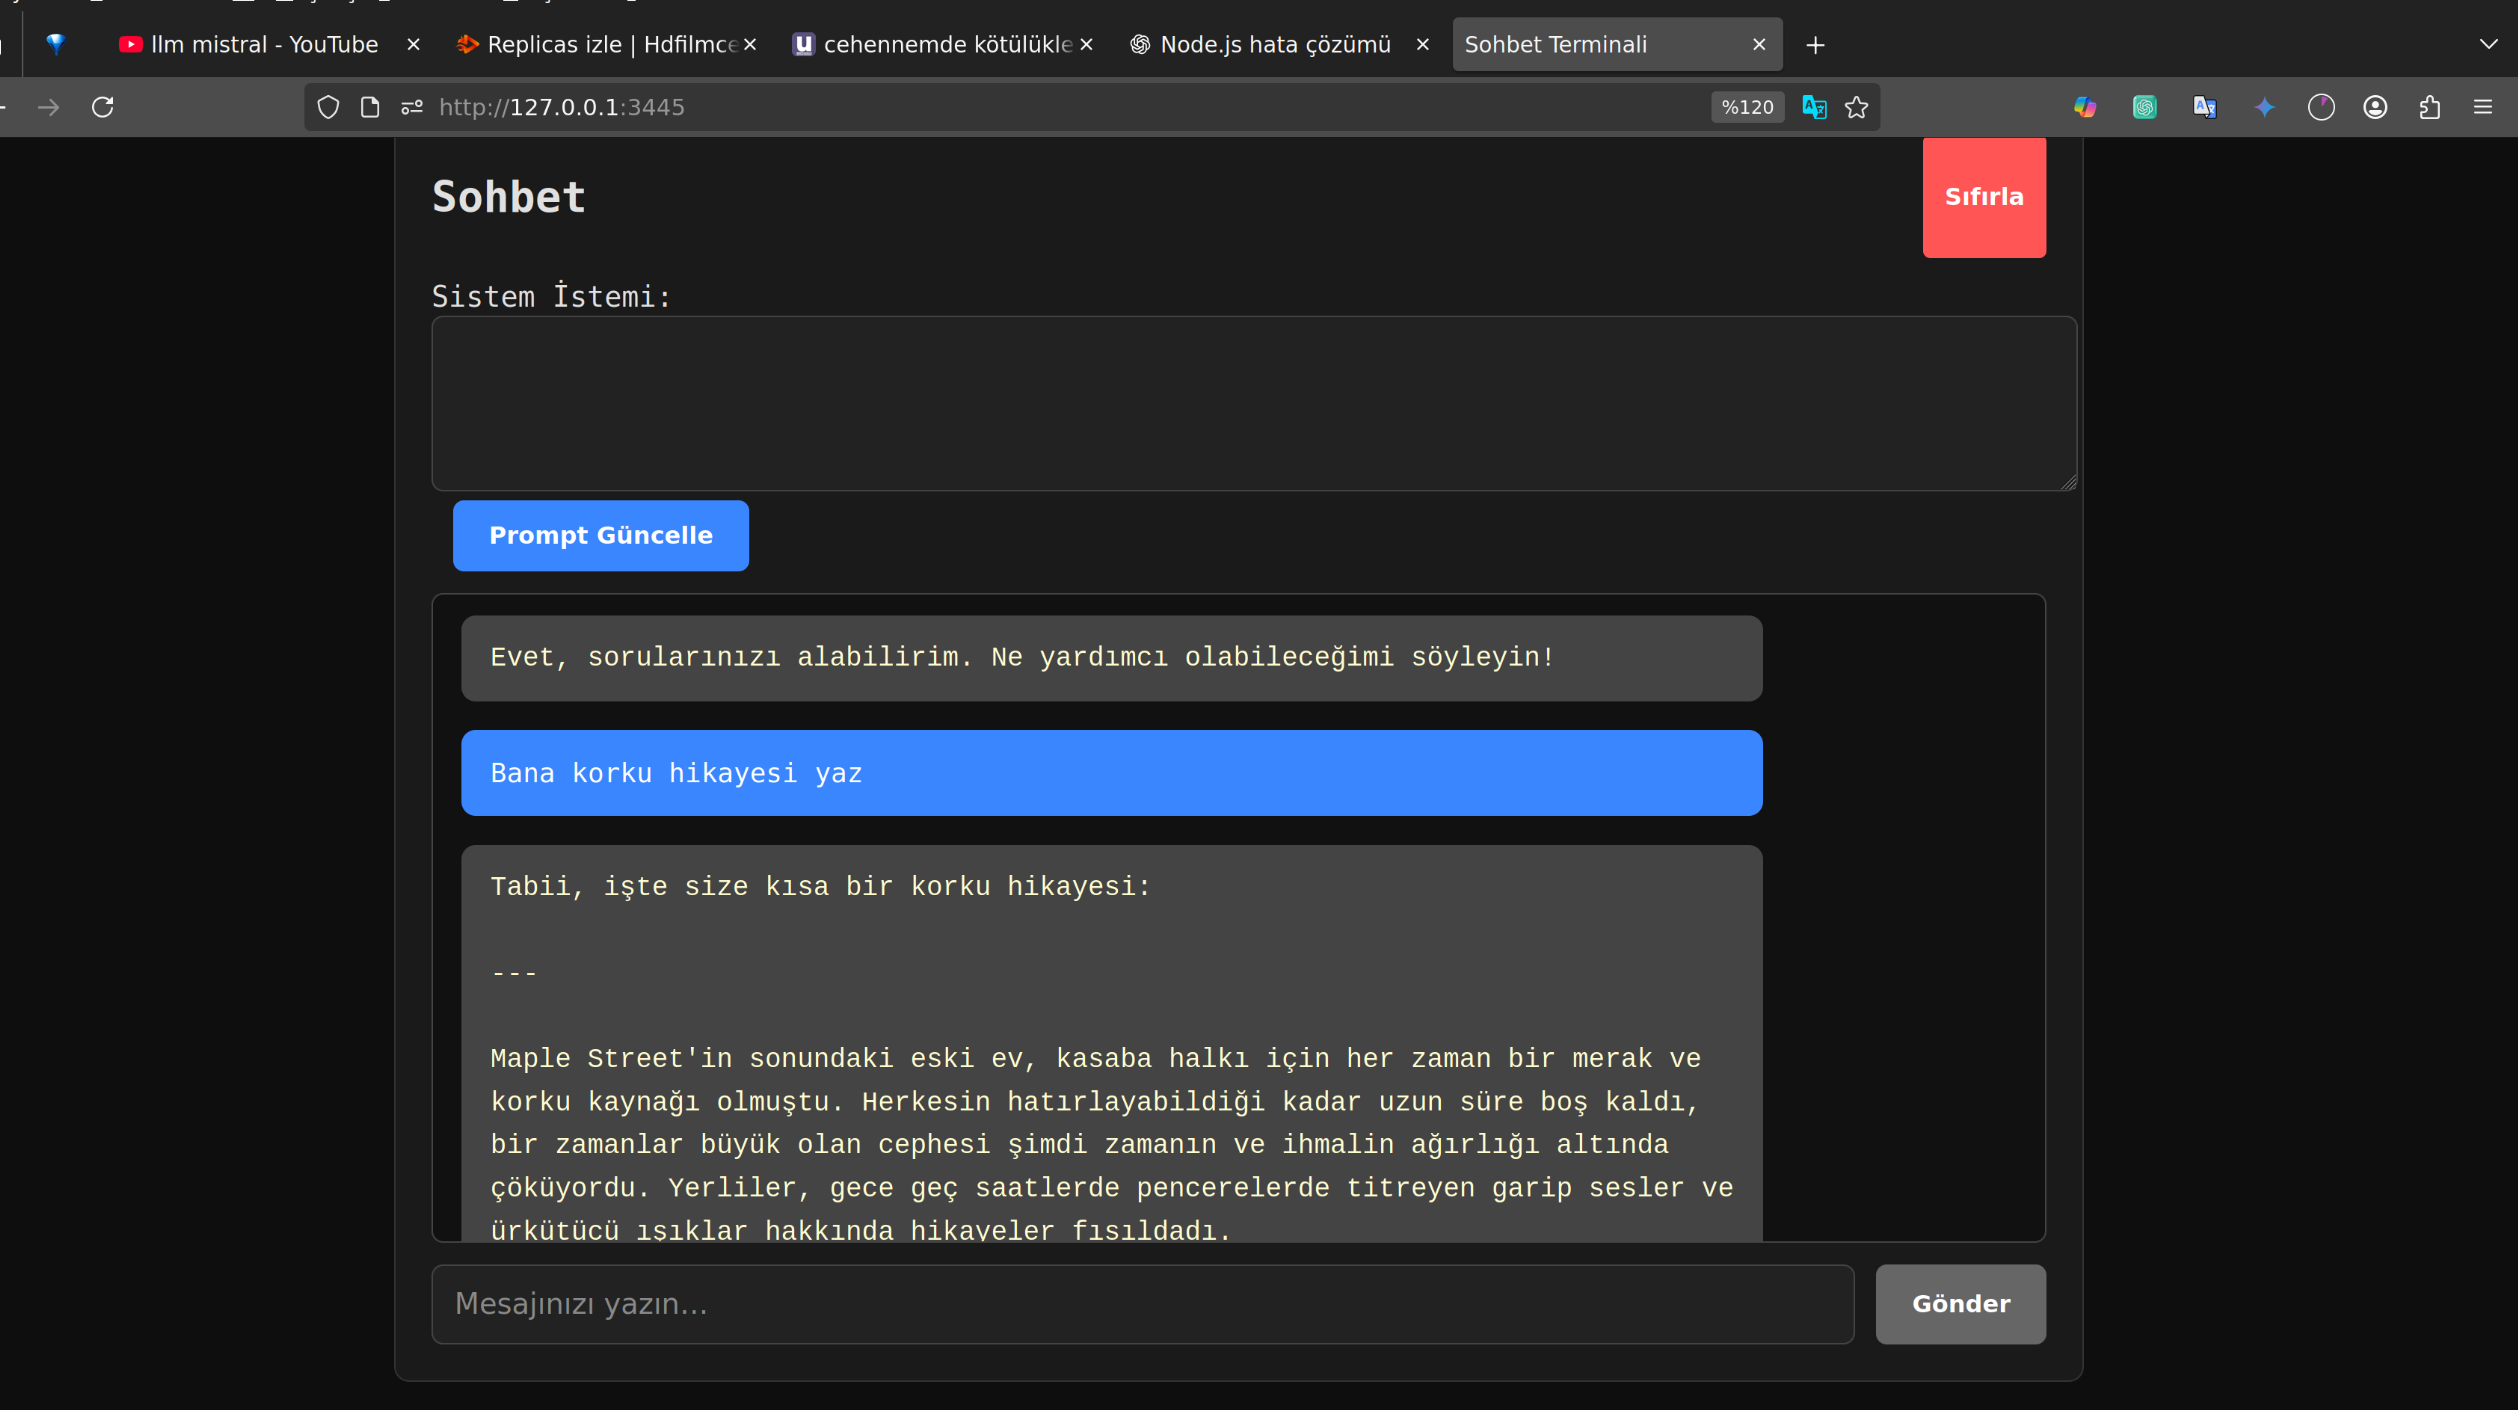Click the translate page icon in address bar
This screenshot has width=2518, height=1410.
click(x=1814, y=107)
